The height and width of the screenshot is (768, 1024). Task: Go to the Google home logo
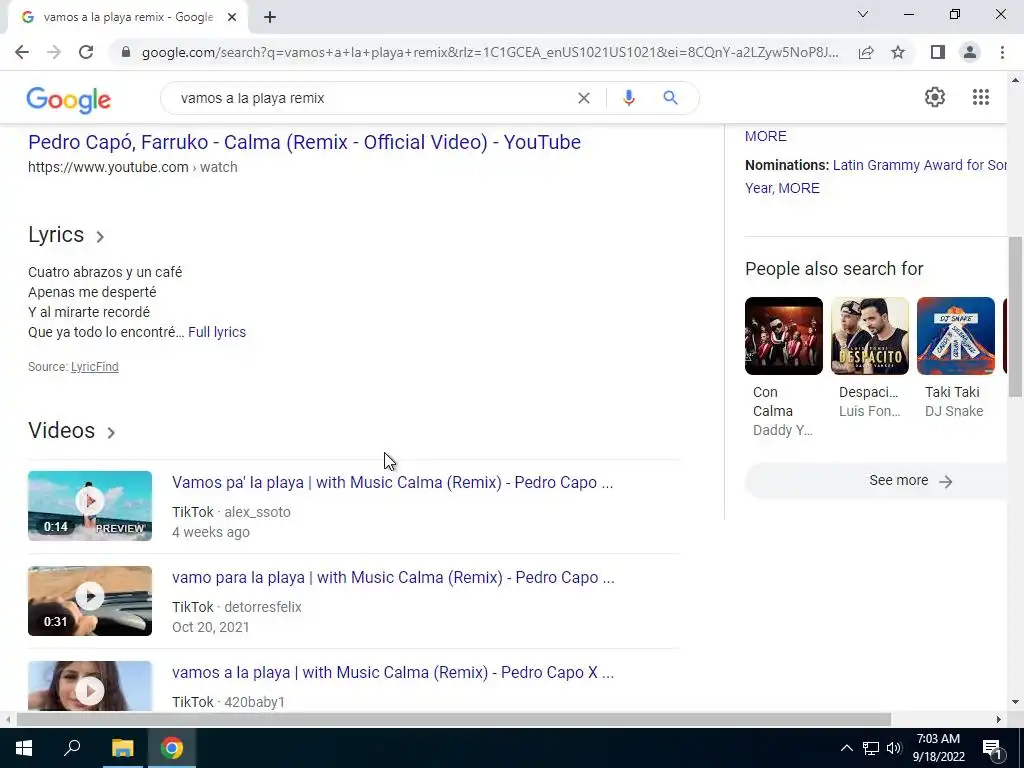69,100
